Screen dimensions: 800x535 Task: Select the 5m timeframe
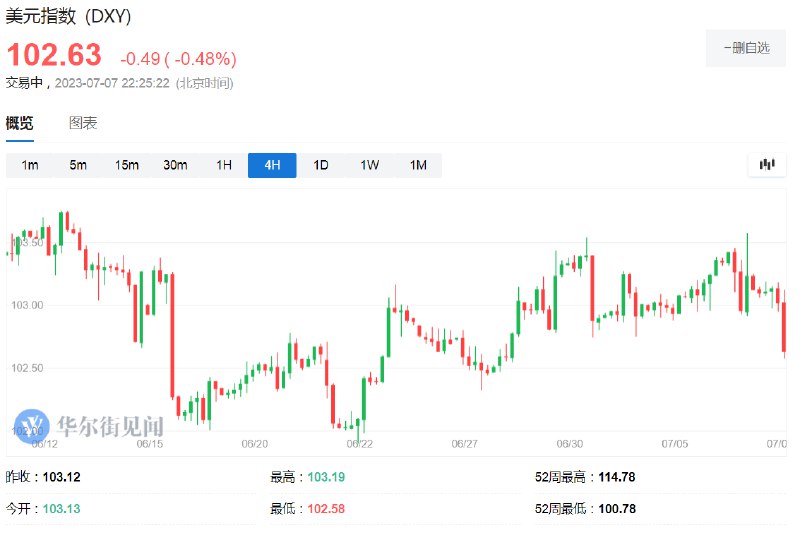click(78, 165)
